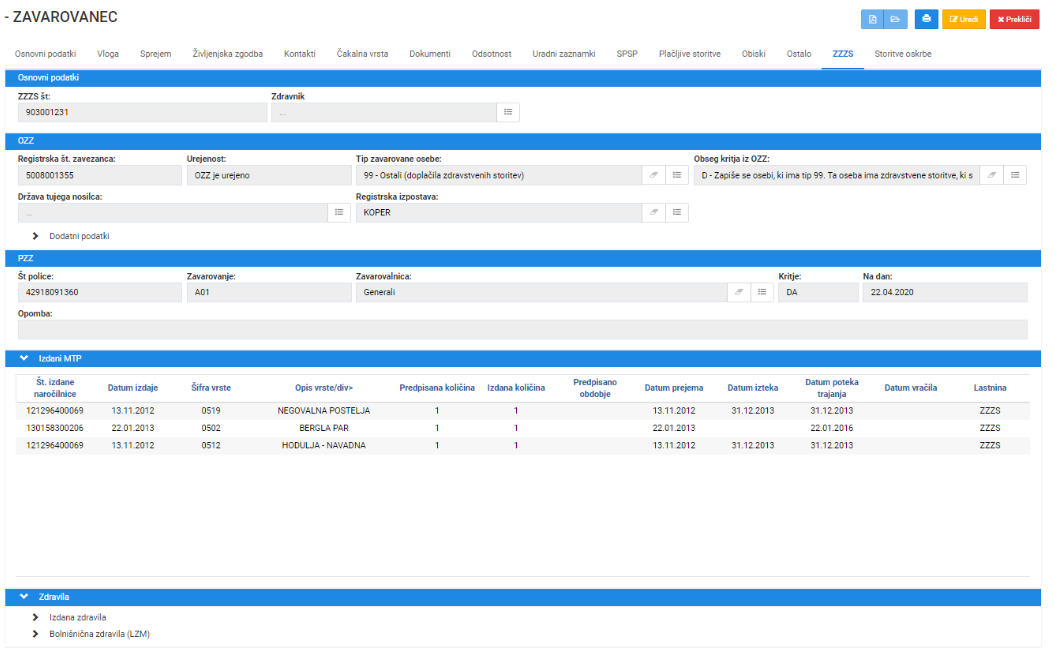Click the open-folder icon button in top toolbar

pyautogui.click(x=896, y=19)
